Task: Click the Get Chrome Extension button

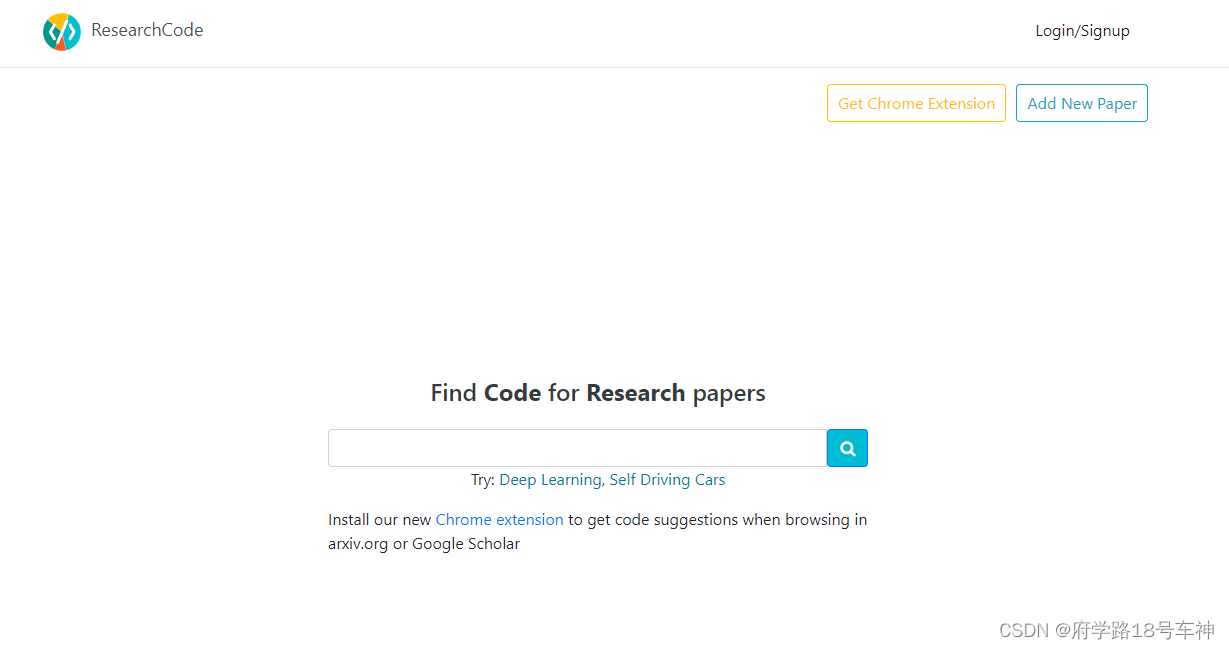Action: coord(916,103)
